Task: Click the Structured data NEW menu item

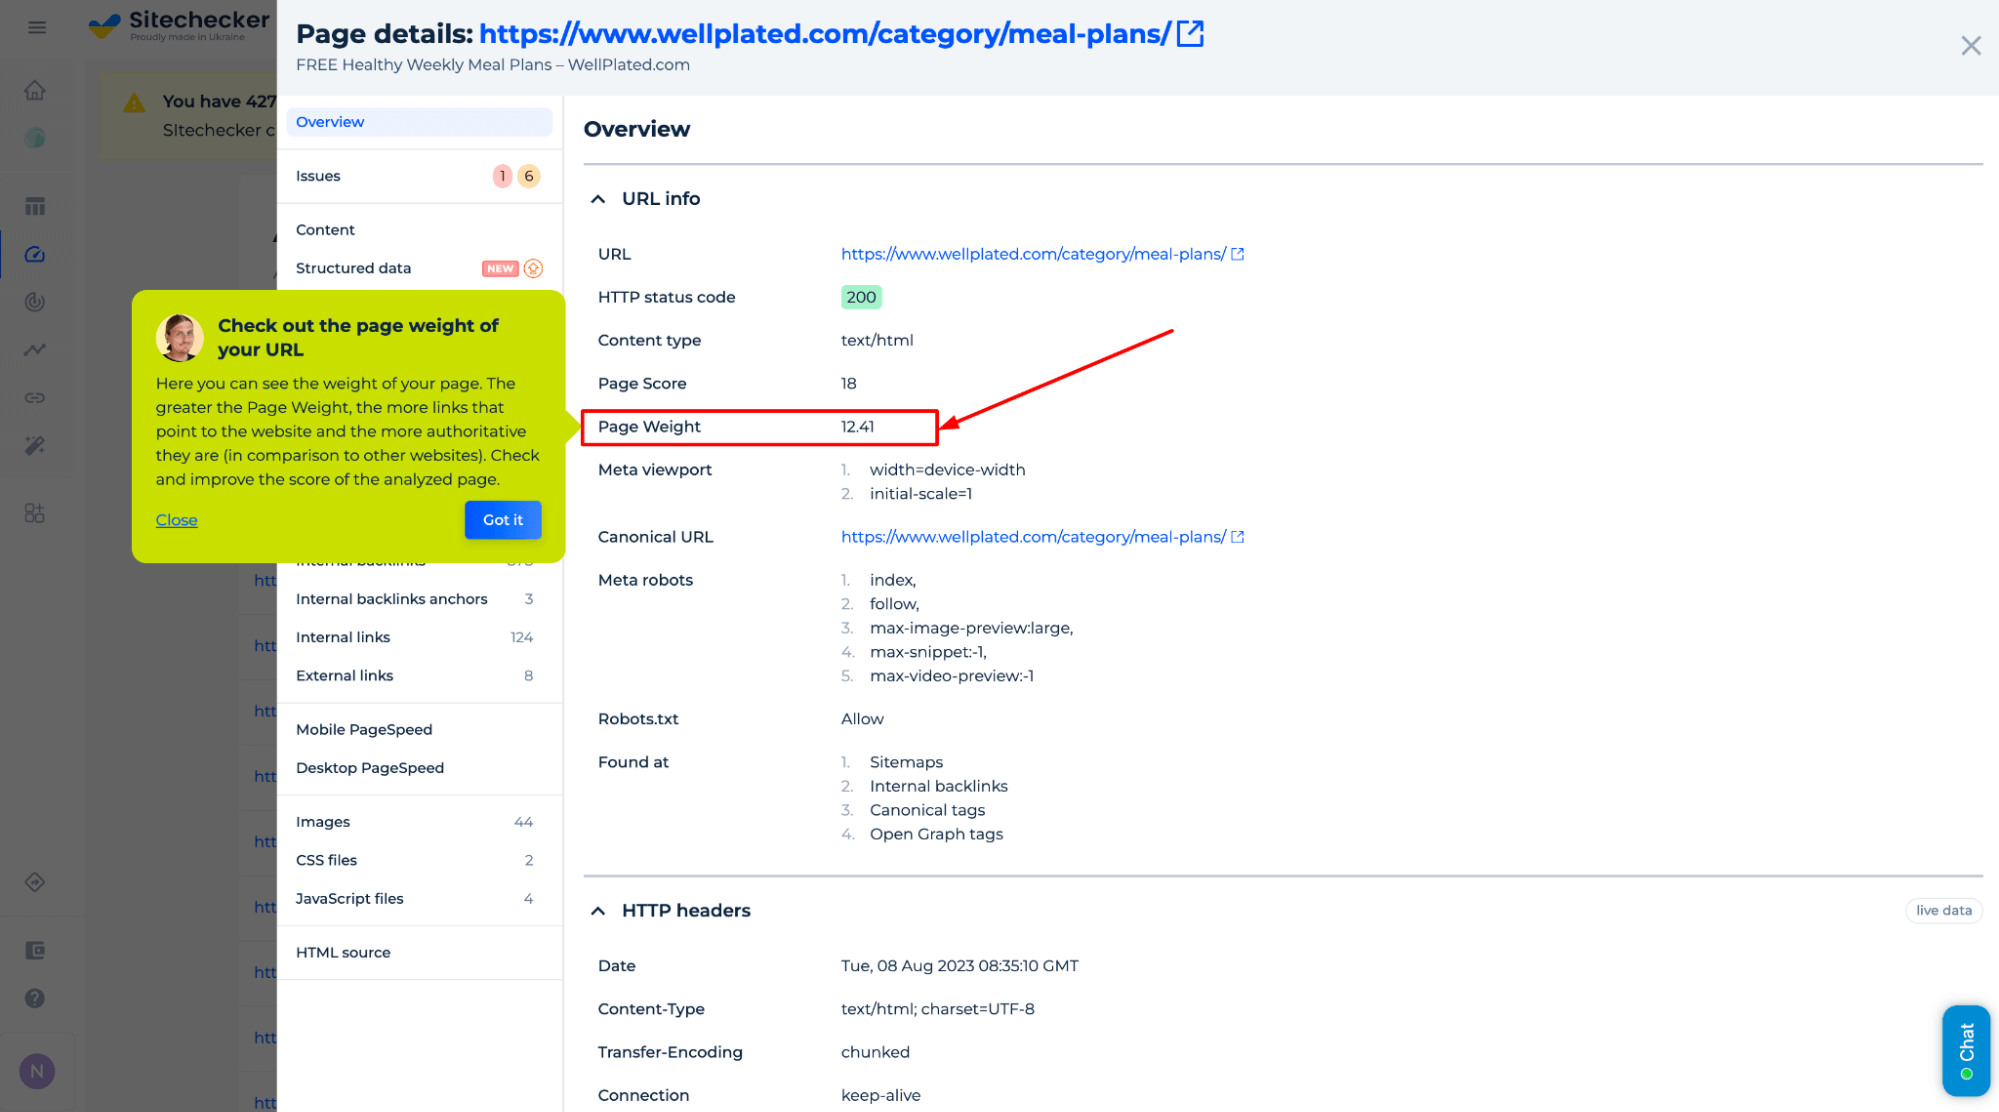Action: pos(418,268)
